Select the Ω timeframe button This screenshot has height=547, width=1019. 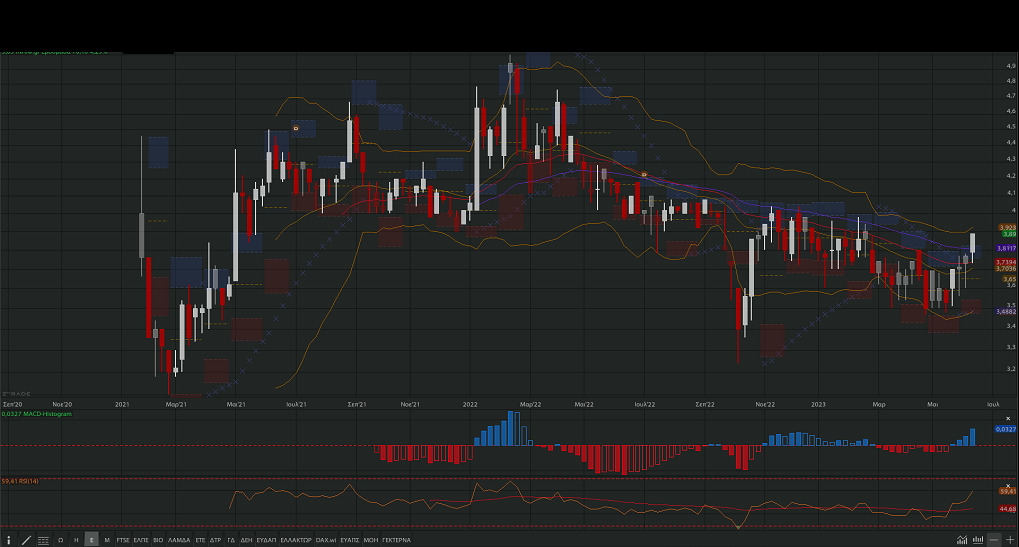point(60,540)
